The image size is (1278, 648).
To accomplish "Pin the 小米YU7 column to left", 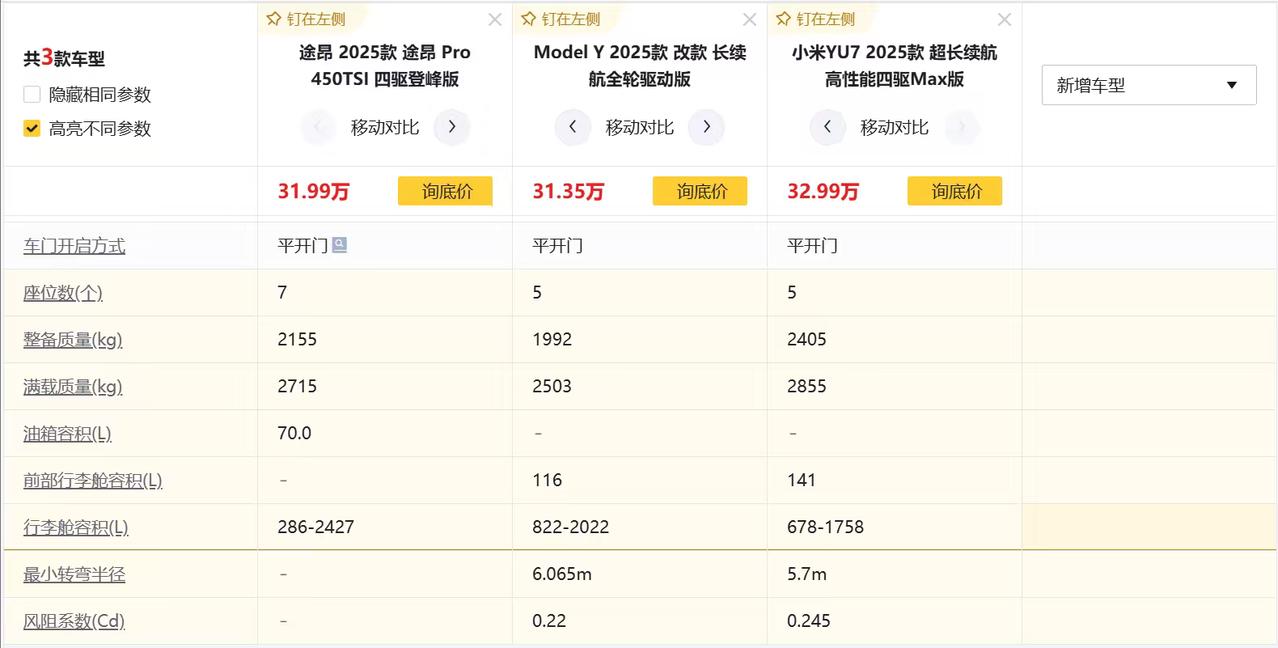I will pyautogui.click(x=816, y=19).
